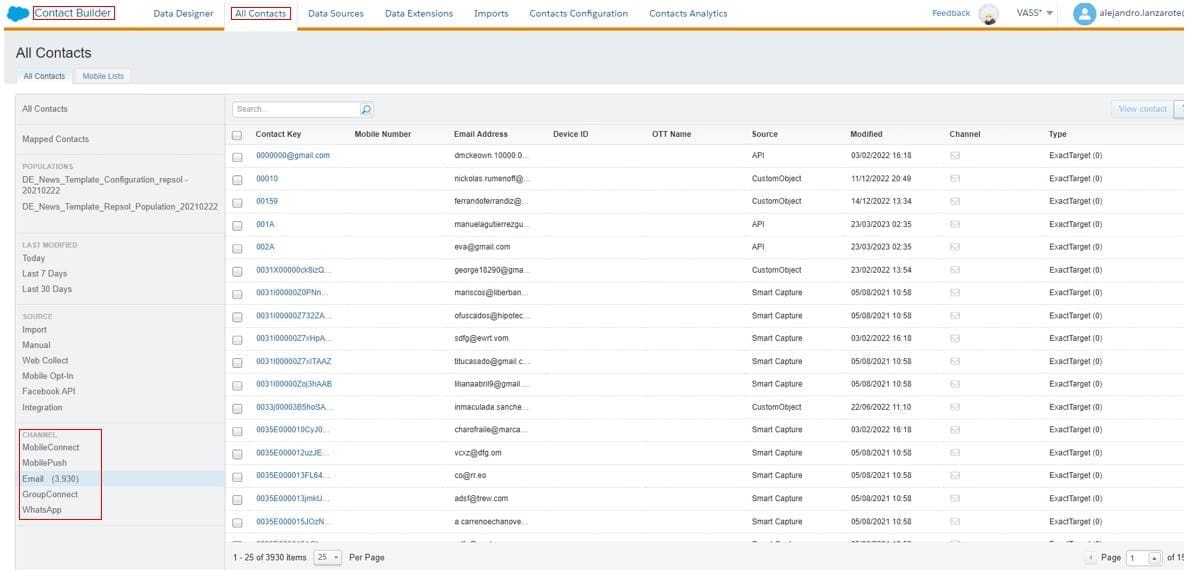
Task: Click email channel icon in the 00159 row
Action: (954, 201)
